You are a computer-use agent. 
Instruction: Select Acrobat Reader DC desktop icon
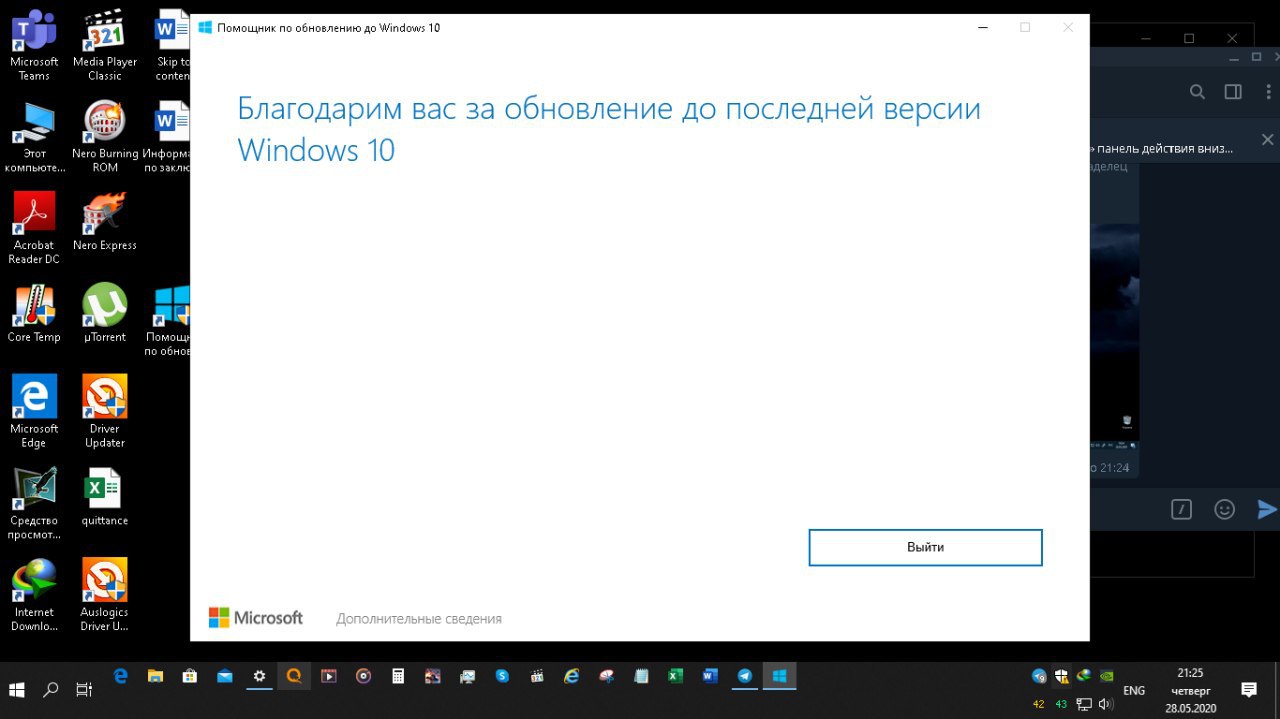34,229
